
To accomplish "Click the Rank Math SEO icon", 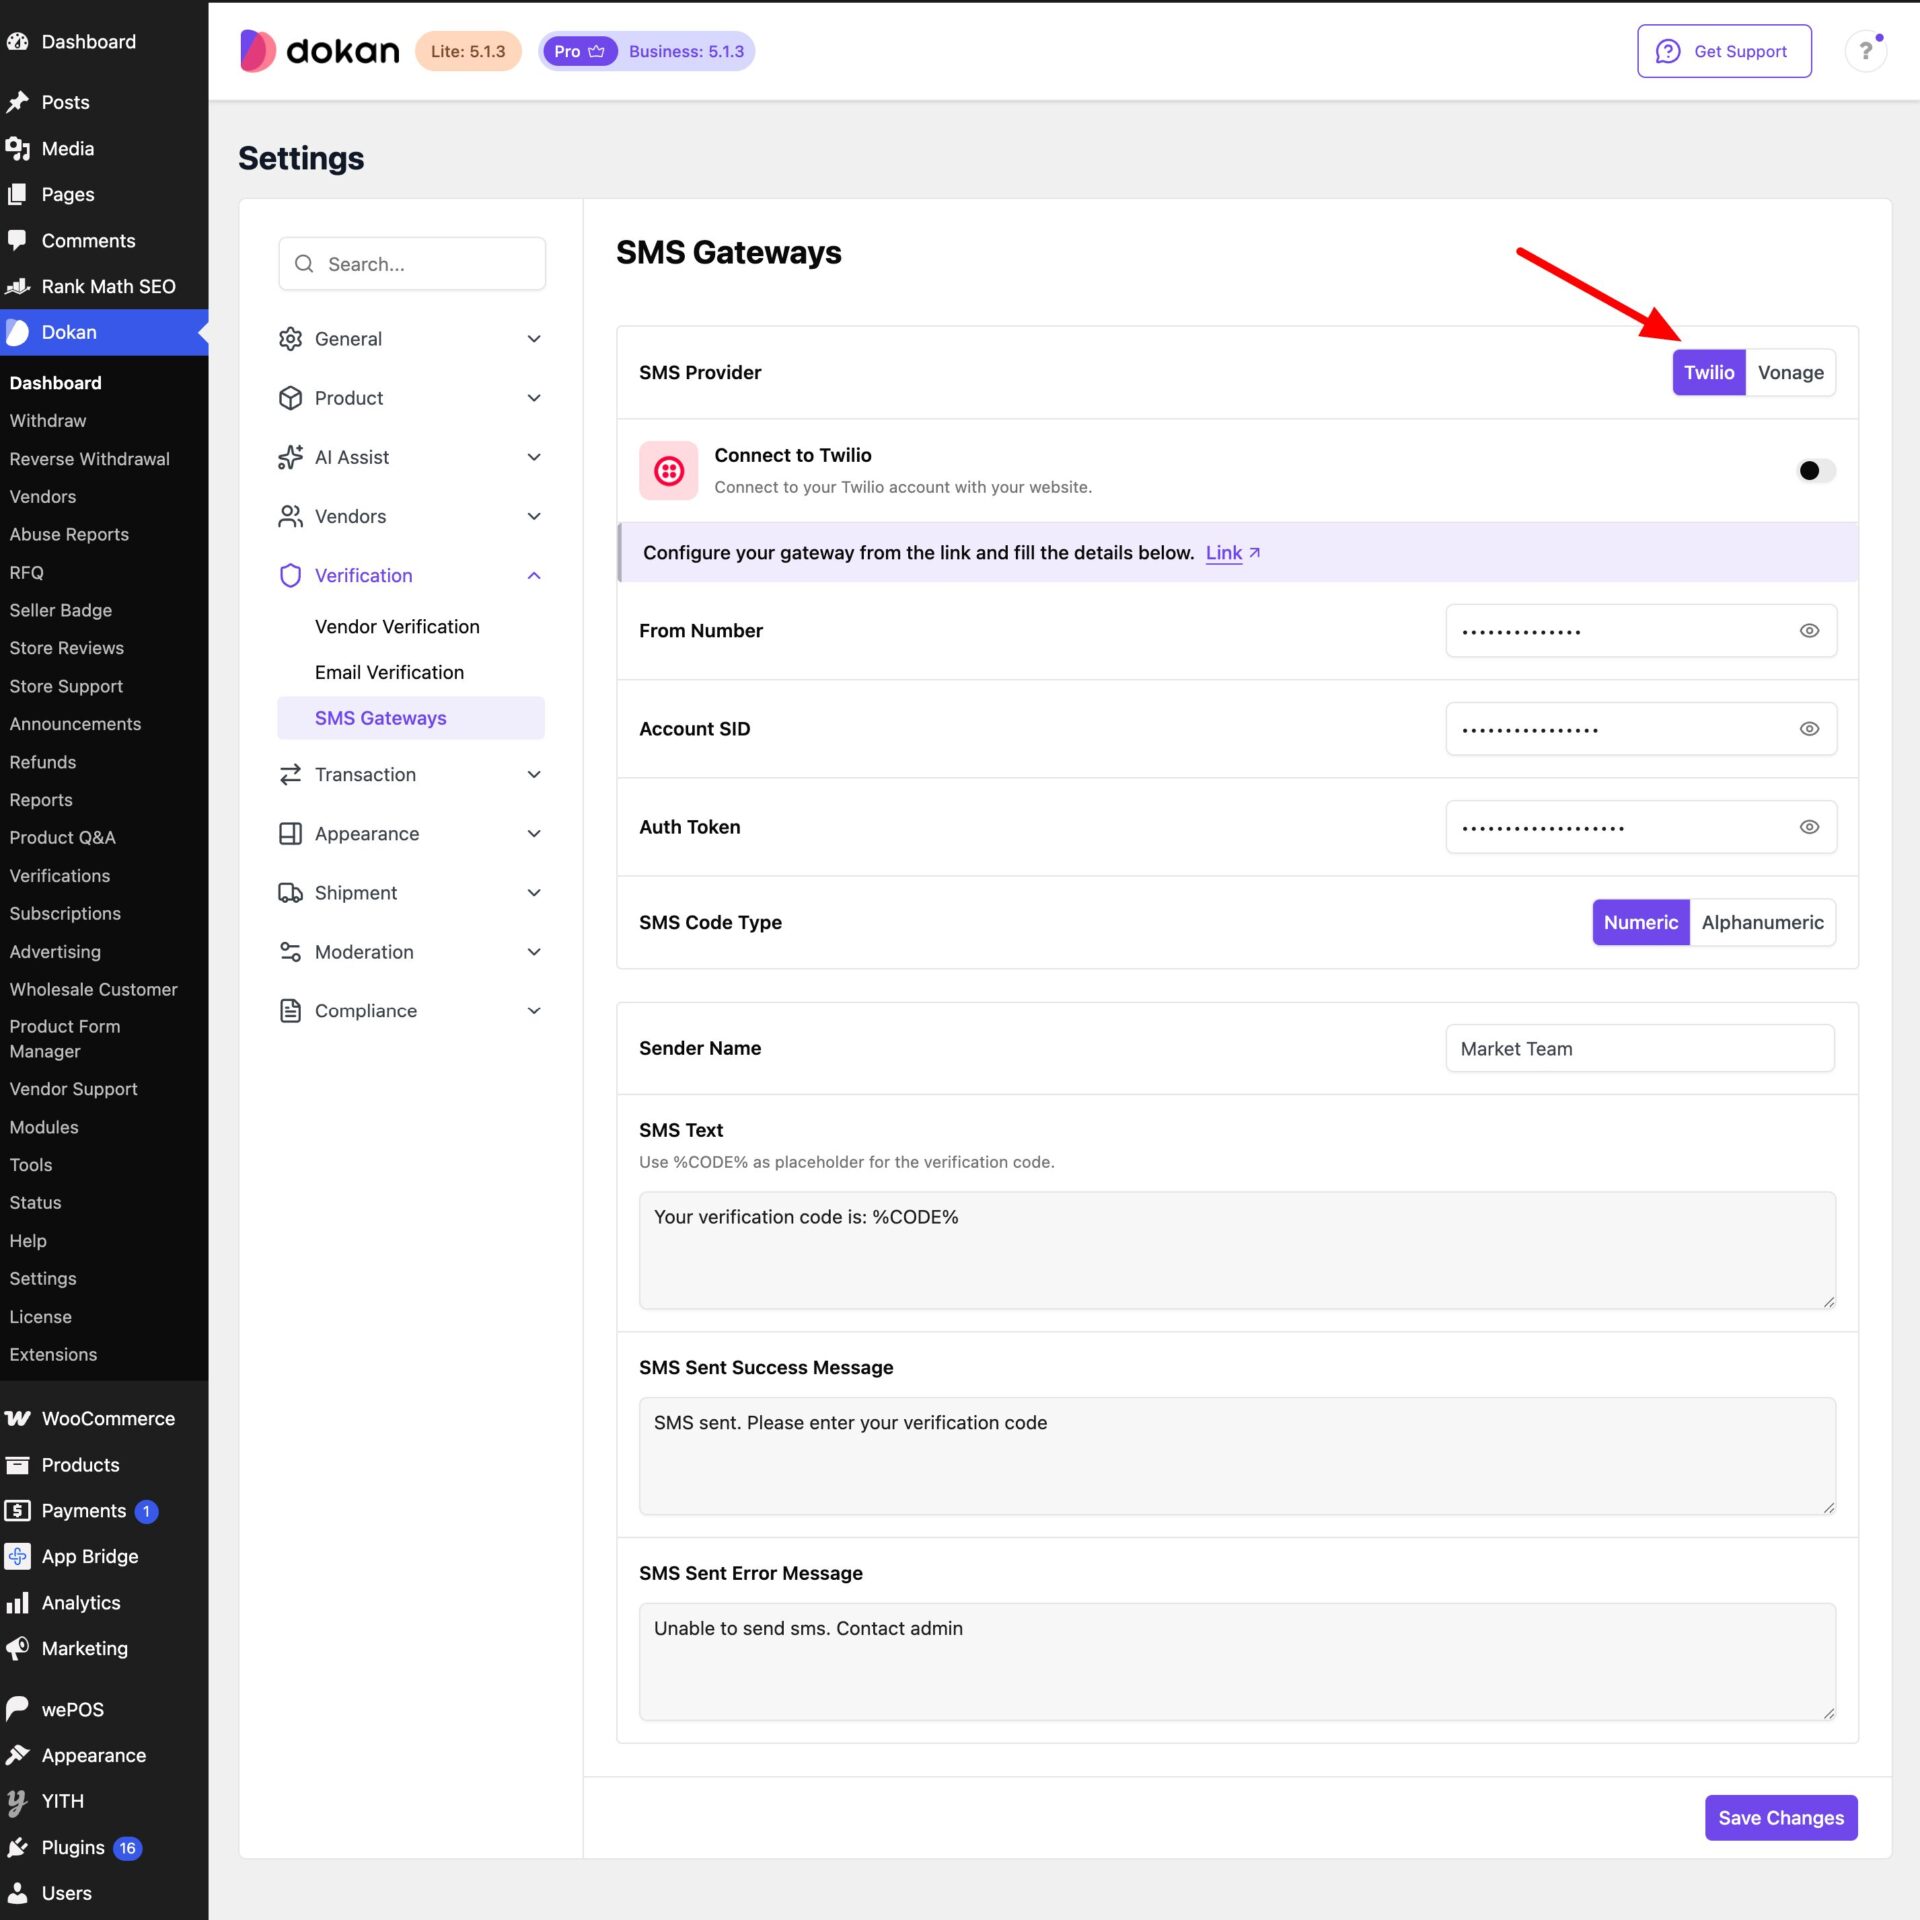I will pyautogui.click(x=18, y=286).
